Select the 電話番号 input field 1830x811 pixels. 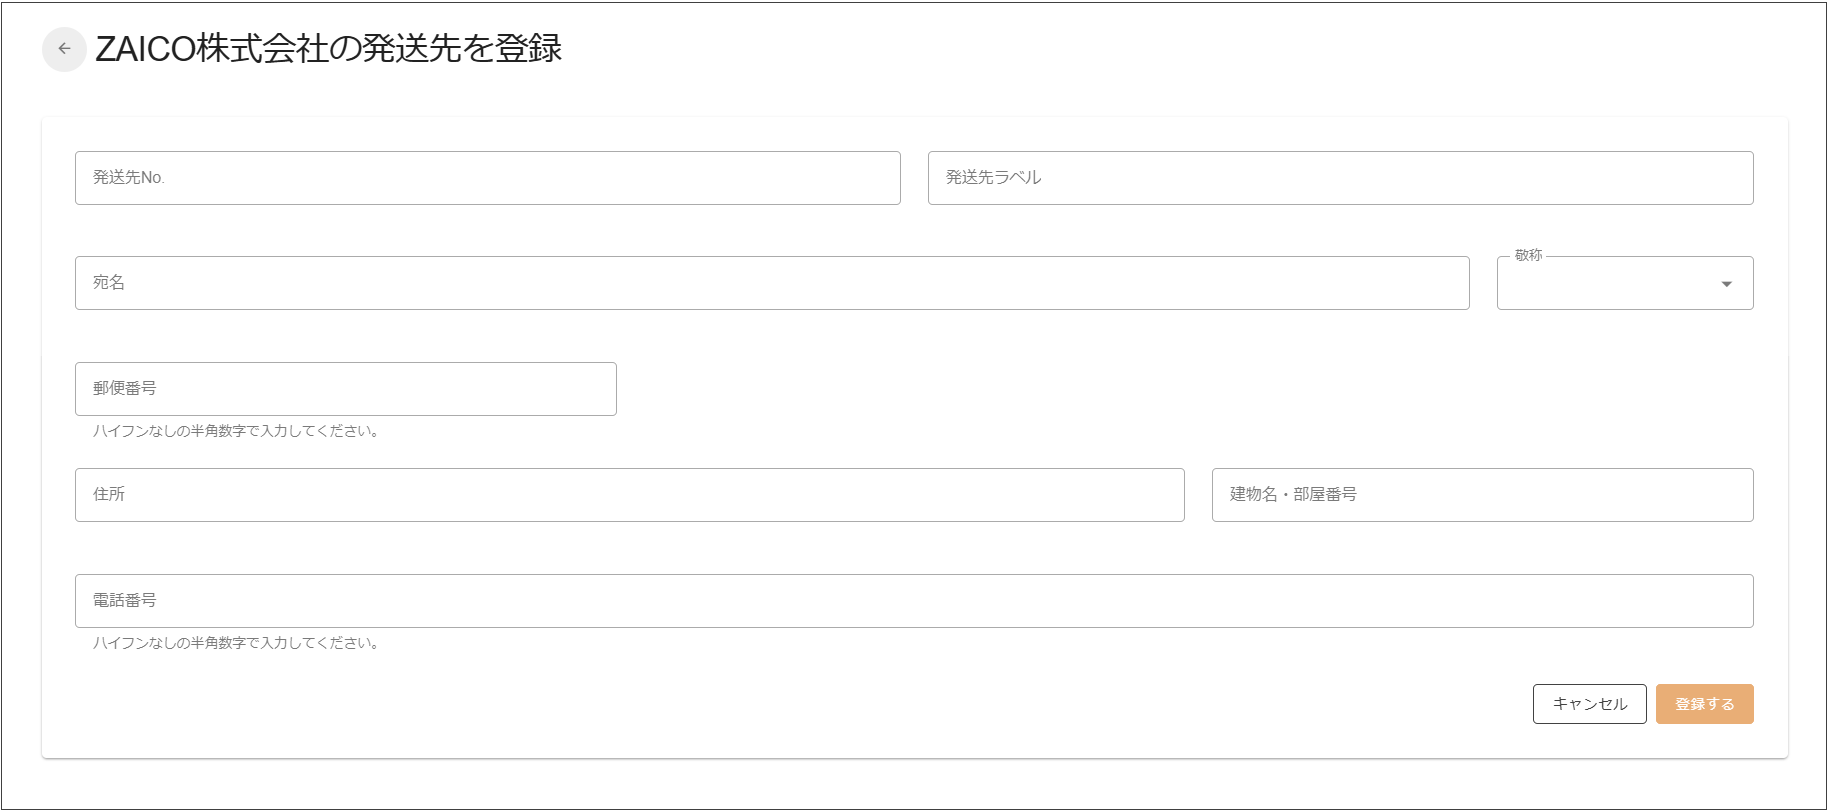click(914, 601)
